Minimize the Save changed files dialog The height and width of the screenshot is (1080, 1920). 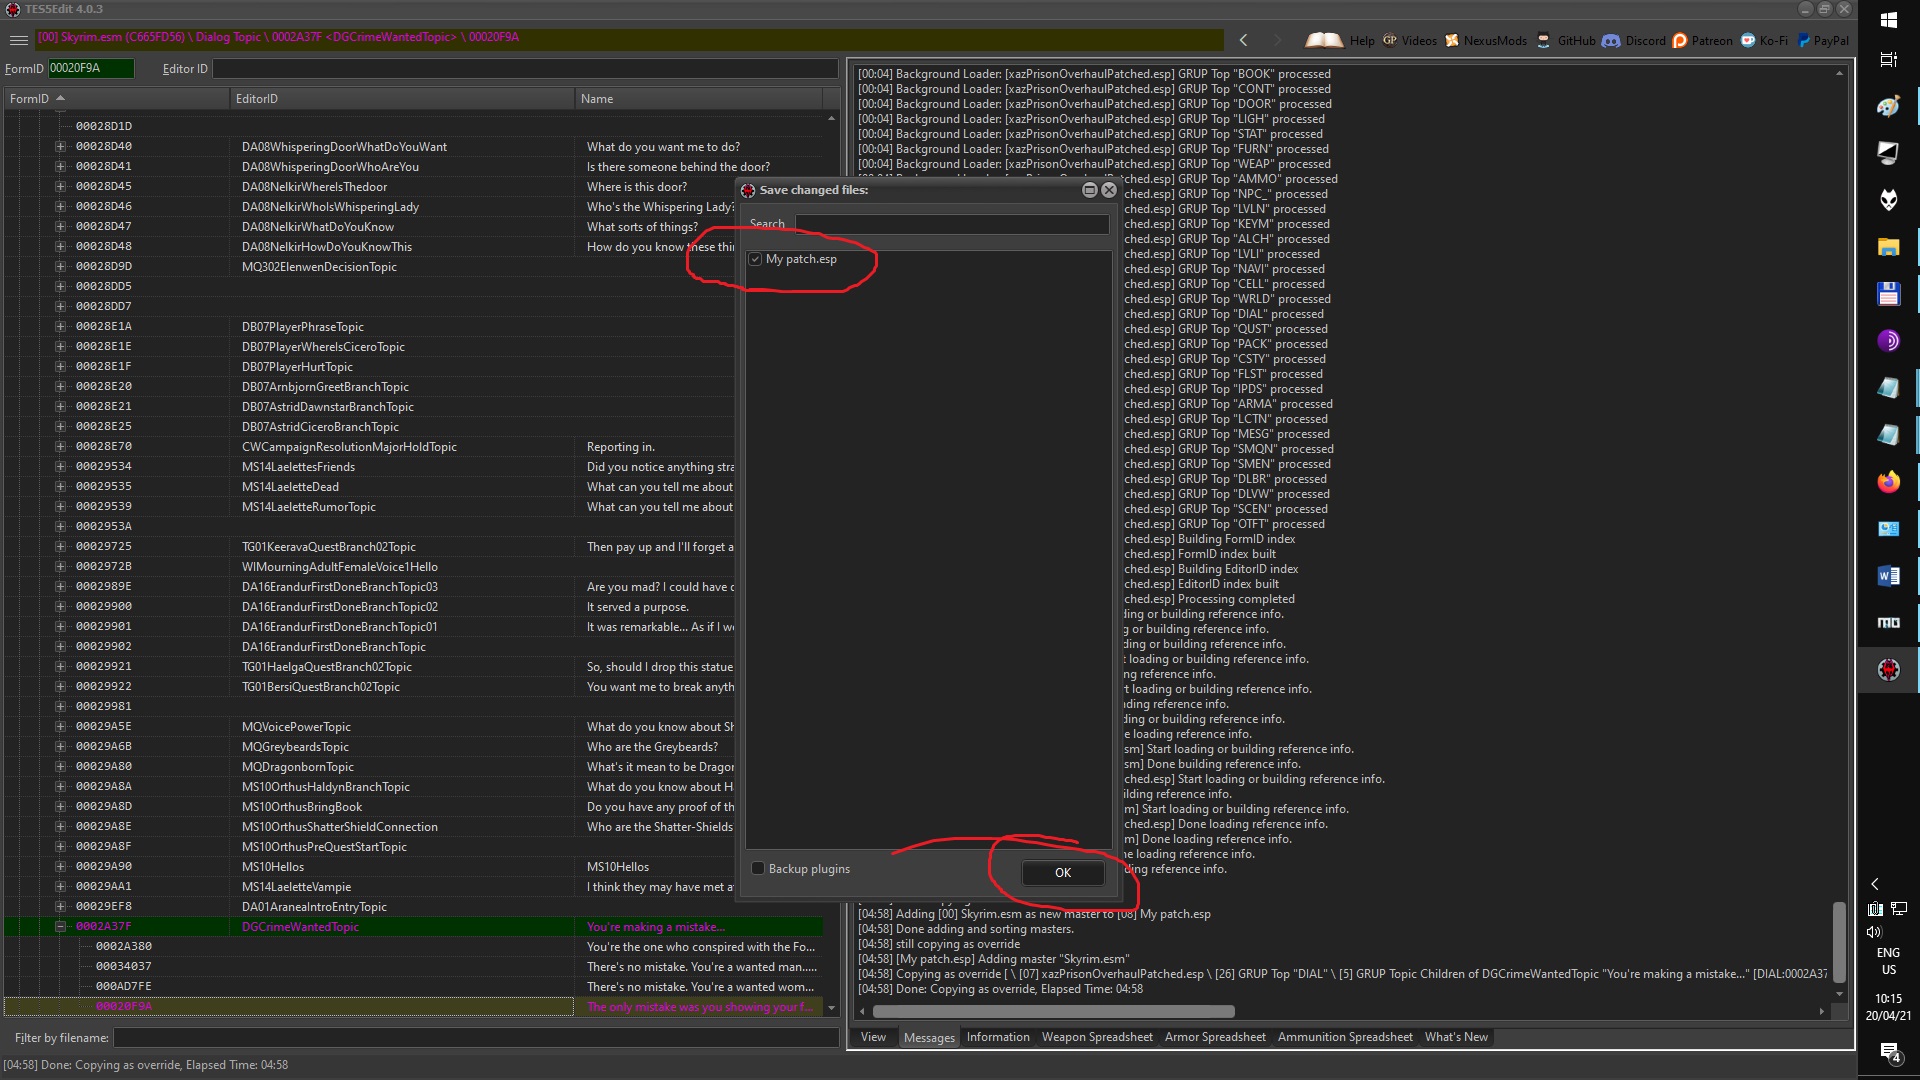1090,190
